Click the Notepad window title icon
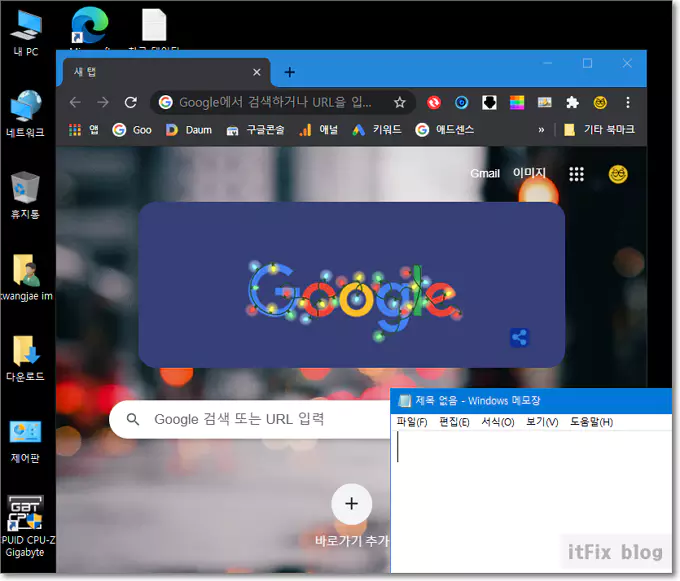680x581 pixels. 404,401
